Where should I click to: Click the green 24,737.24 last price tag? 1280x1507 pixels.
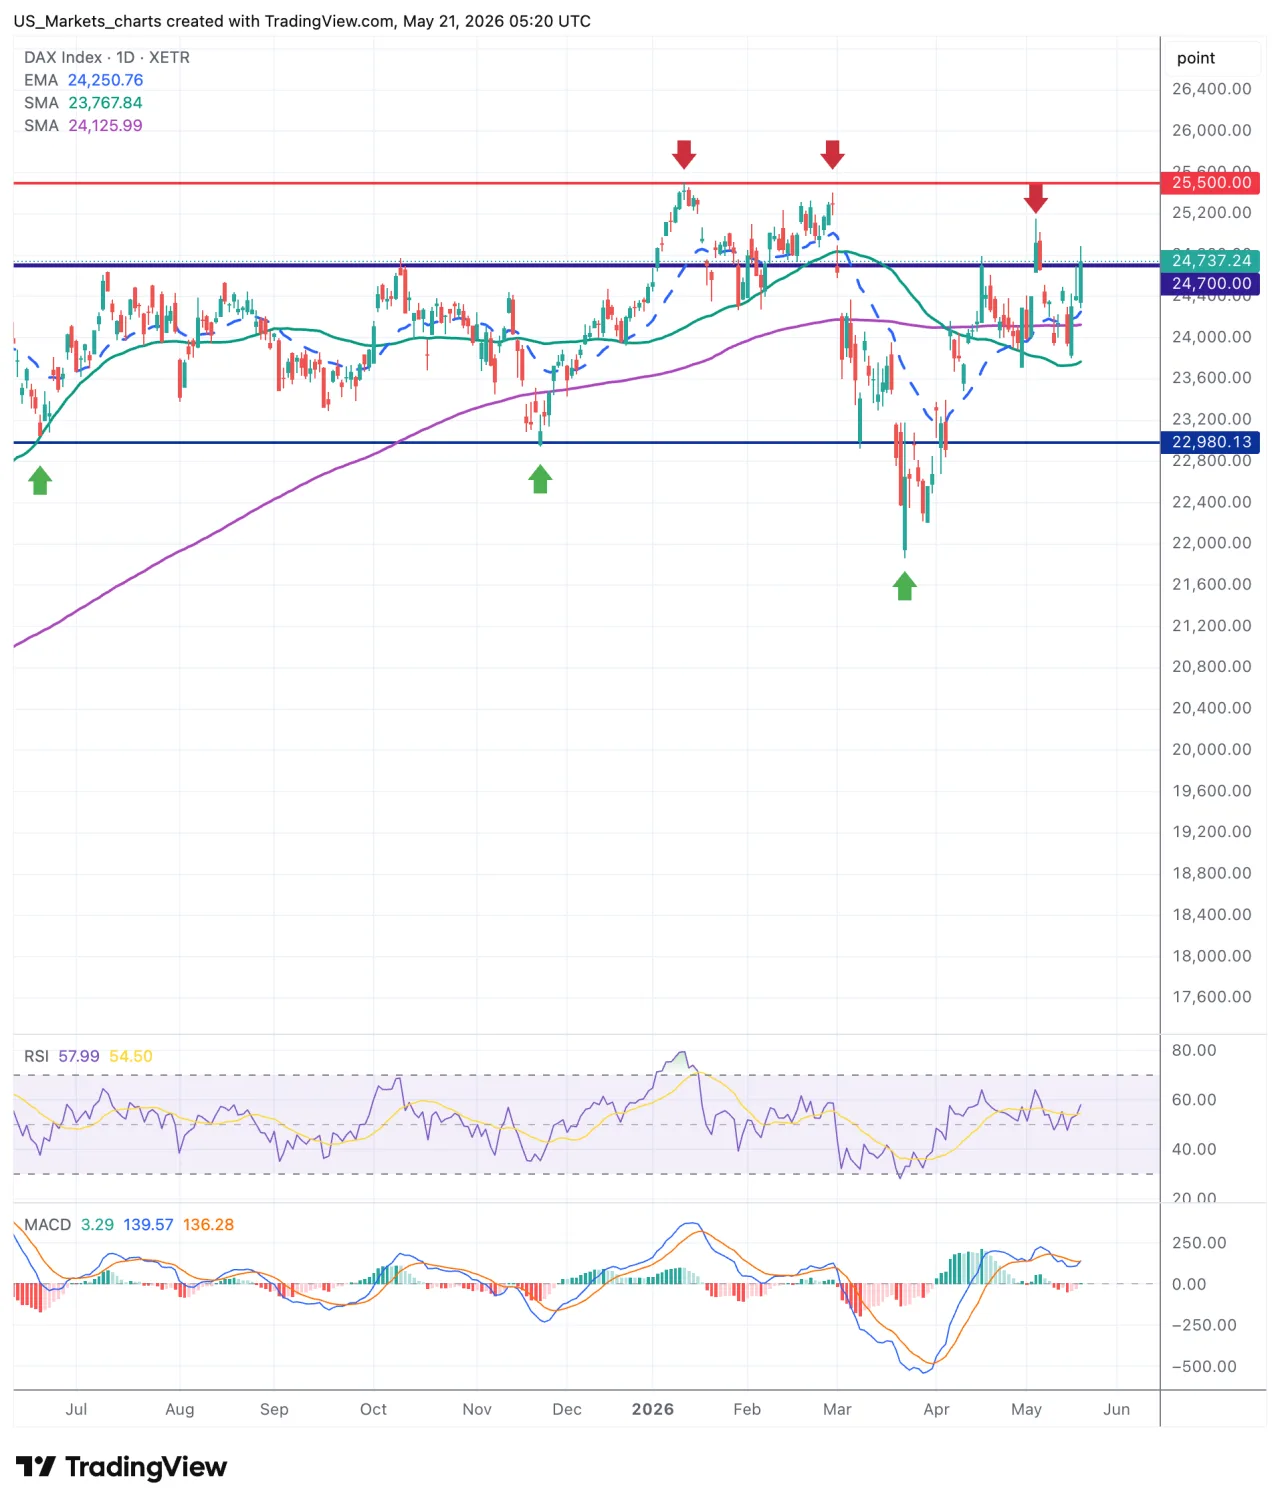(x=1210, y=261)
